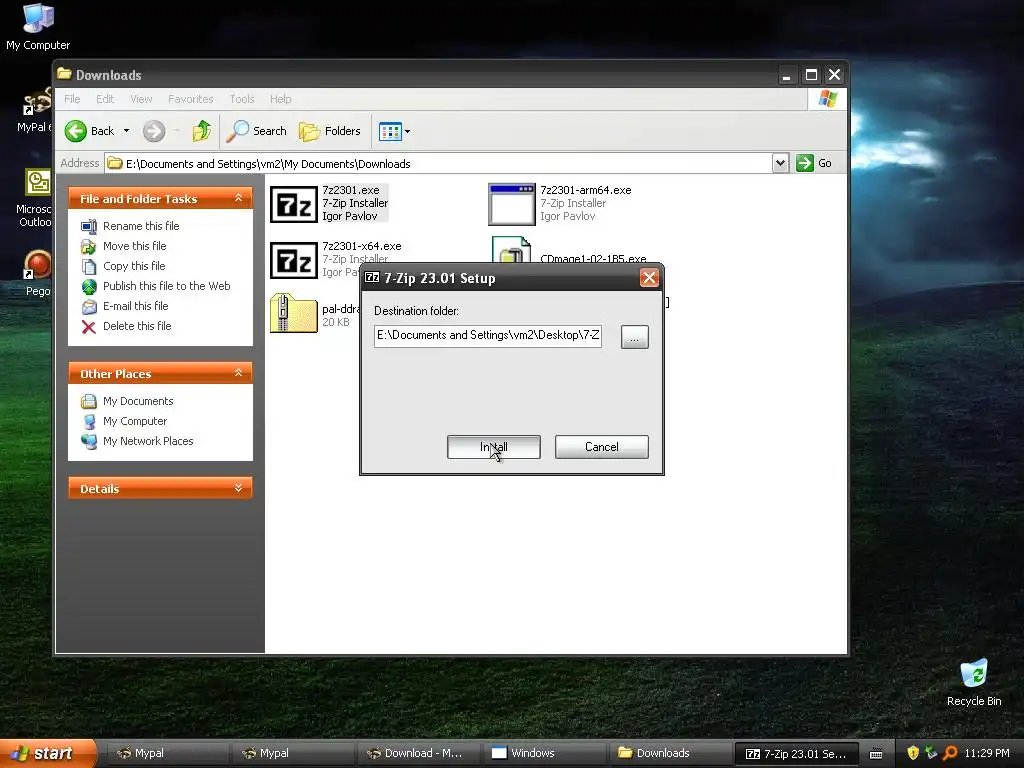Open the destination folder browse button
The height and width of the screenshot is (768, 1024).
pyautogui.click(x=634, y=337)
